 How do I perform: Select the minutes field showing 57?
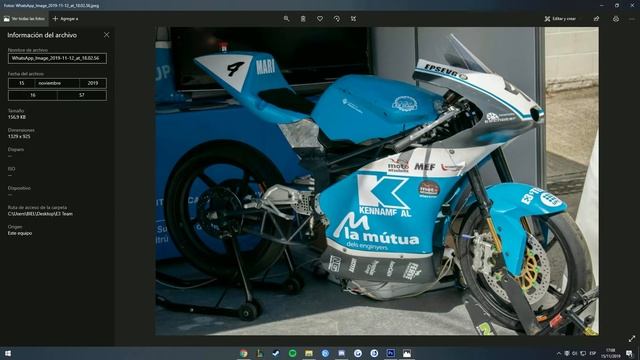(x=82, y=96)
